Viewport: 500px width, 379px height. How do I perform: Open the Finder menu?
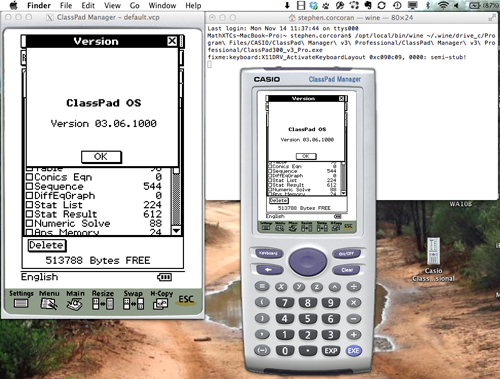(39, 5)
